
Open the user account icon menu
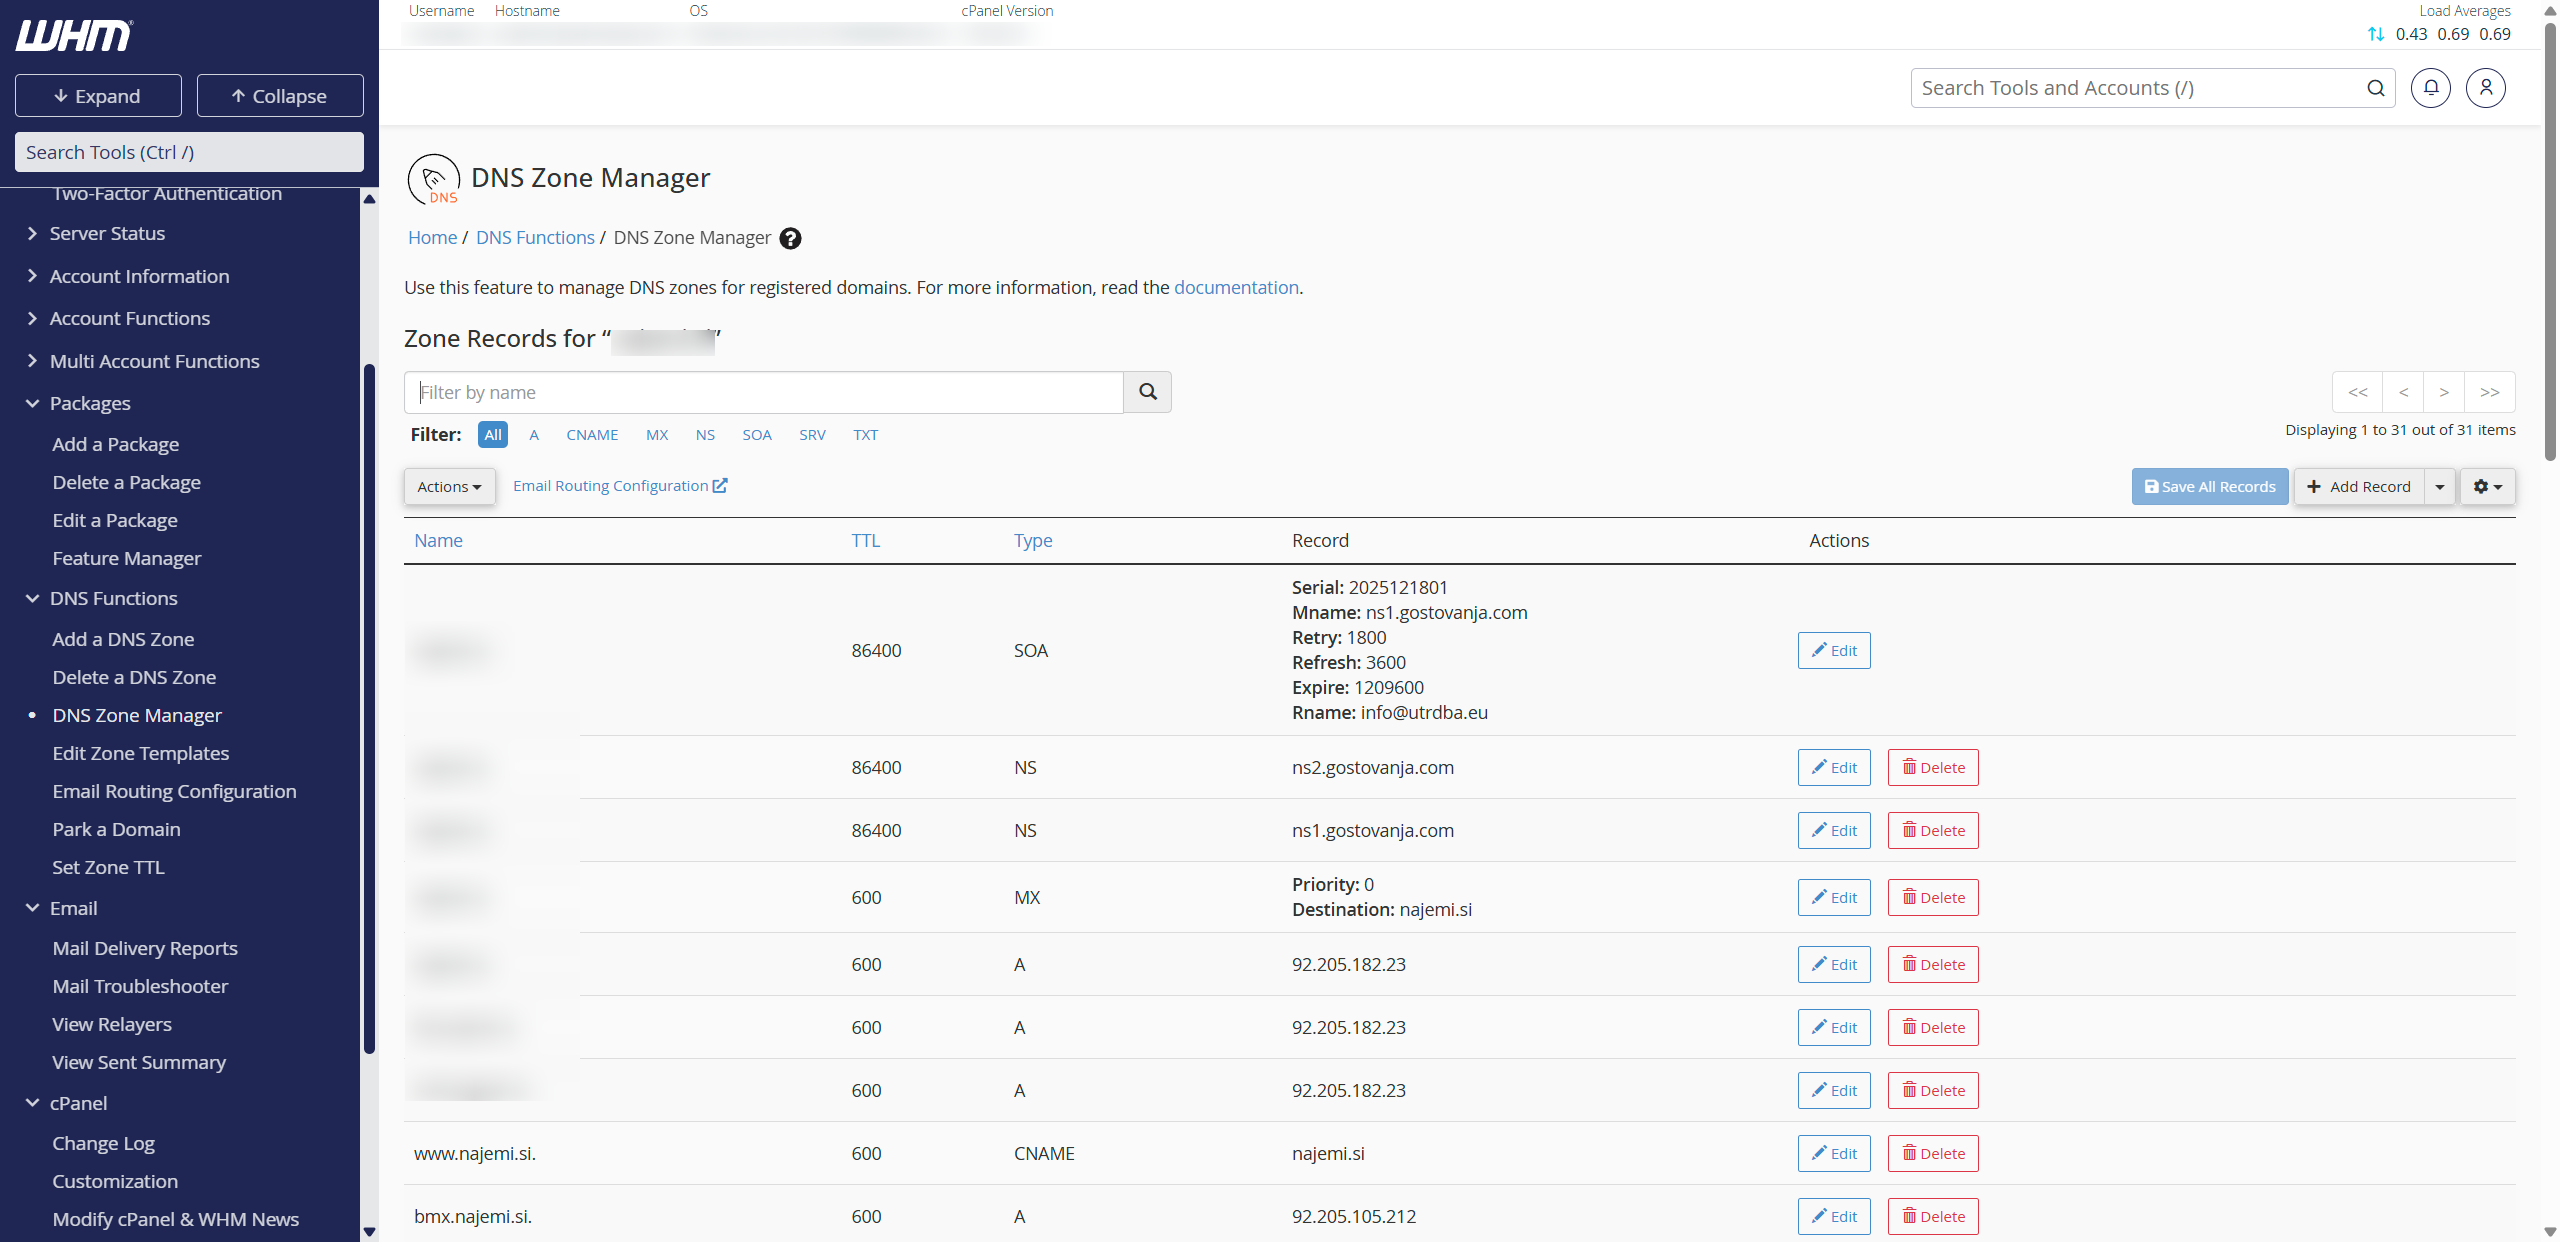2485,88
